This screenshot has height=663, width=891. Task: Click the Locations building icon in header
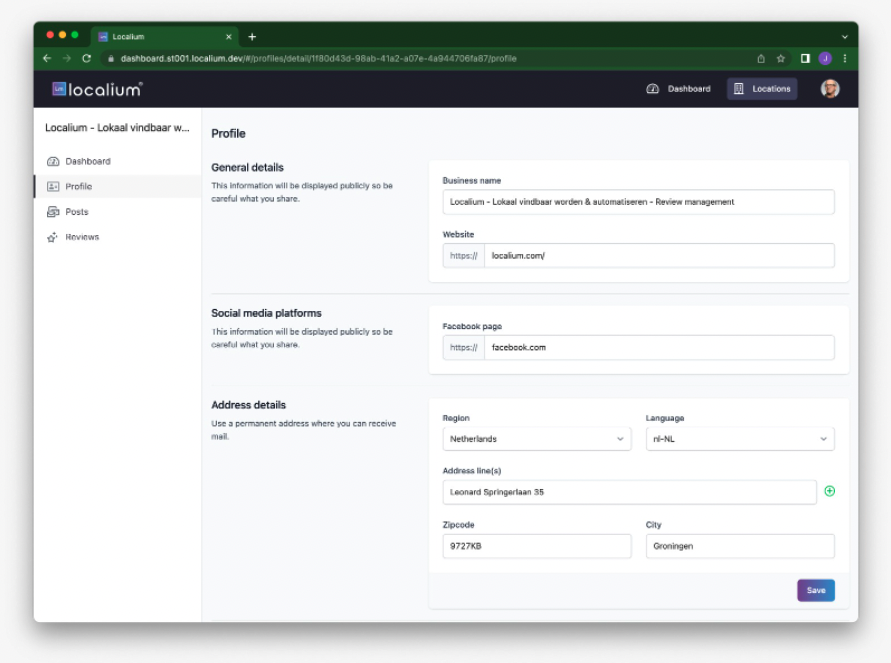738,89
